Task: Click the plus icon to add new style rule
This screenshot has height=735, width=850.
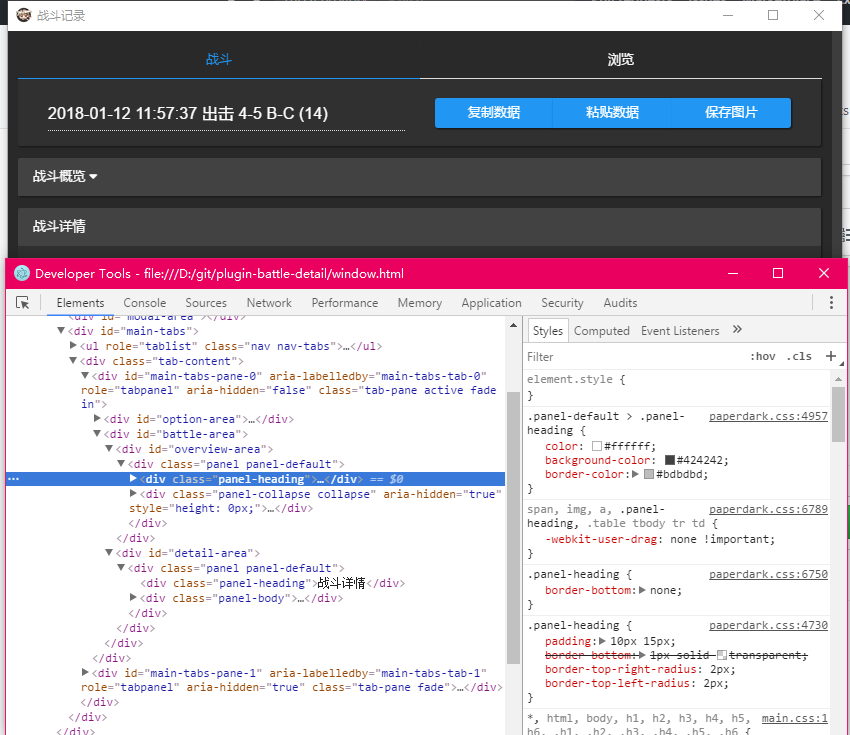Action: pos(831,356)
